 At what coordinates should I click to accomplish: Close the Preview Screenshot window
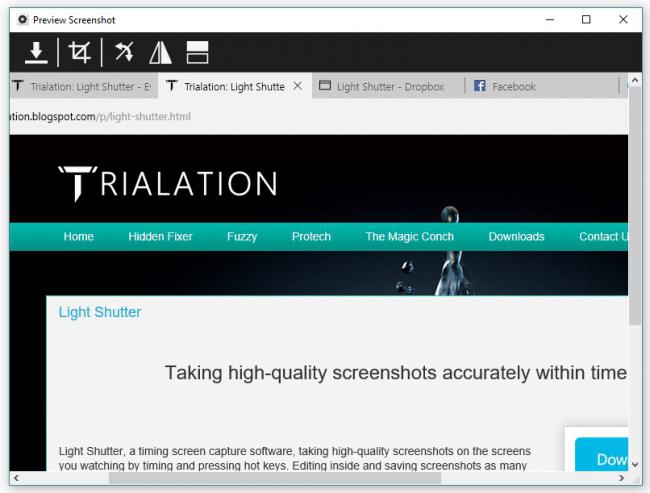(623, 19)
